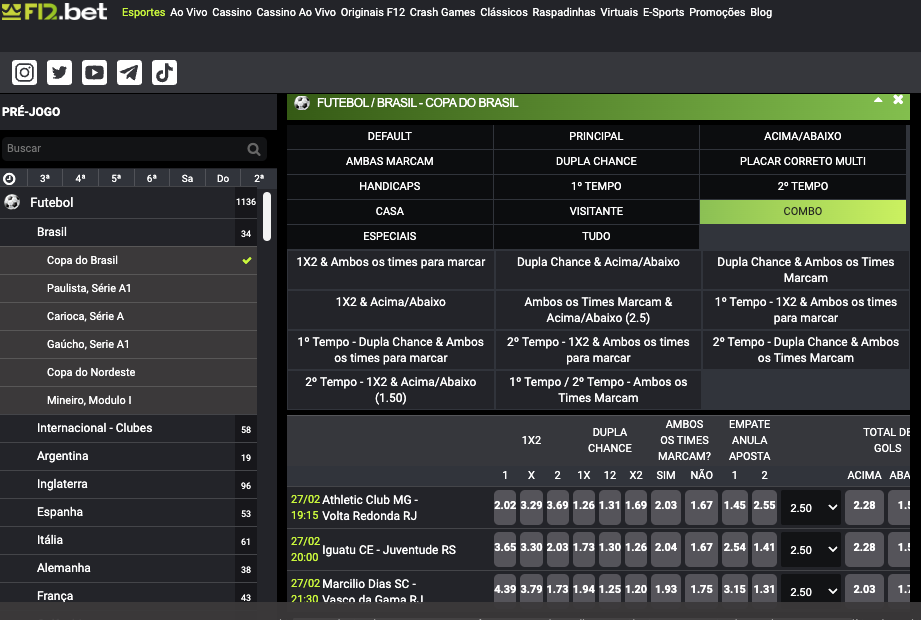The width and height of the screenshot is (921, 620).
Task: Open the Twitter social icon
Action: 60,72
